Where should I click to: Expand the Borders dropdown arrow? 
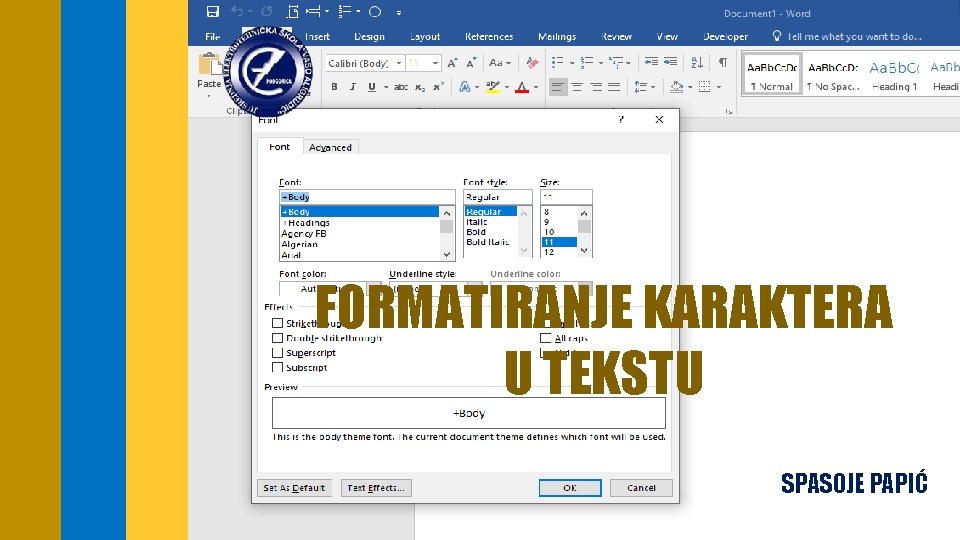tap(719, 87)
